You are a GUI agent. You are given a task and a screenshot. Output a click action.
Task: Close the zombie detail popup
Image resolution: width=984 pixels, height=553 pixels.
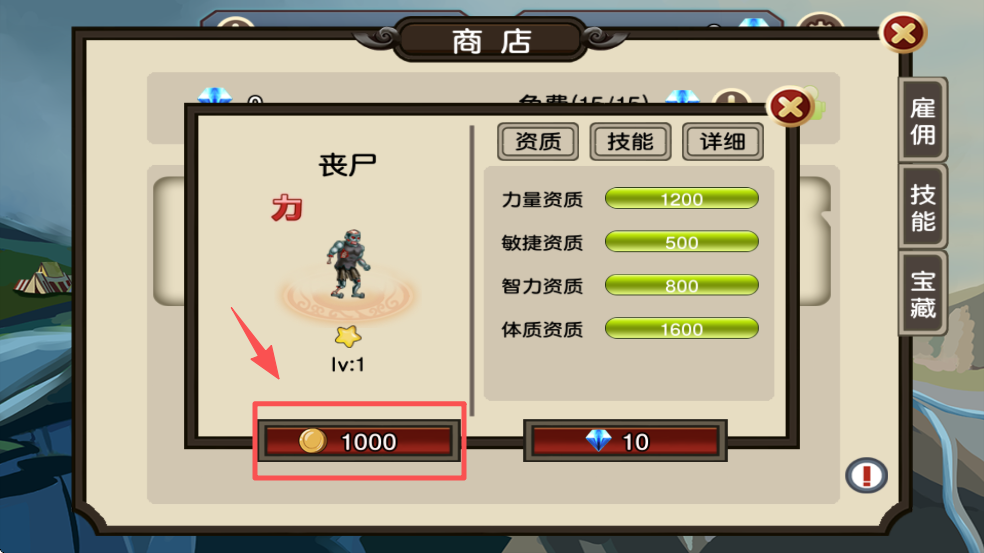point(790,107)
